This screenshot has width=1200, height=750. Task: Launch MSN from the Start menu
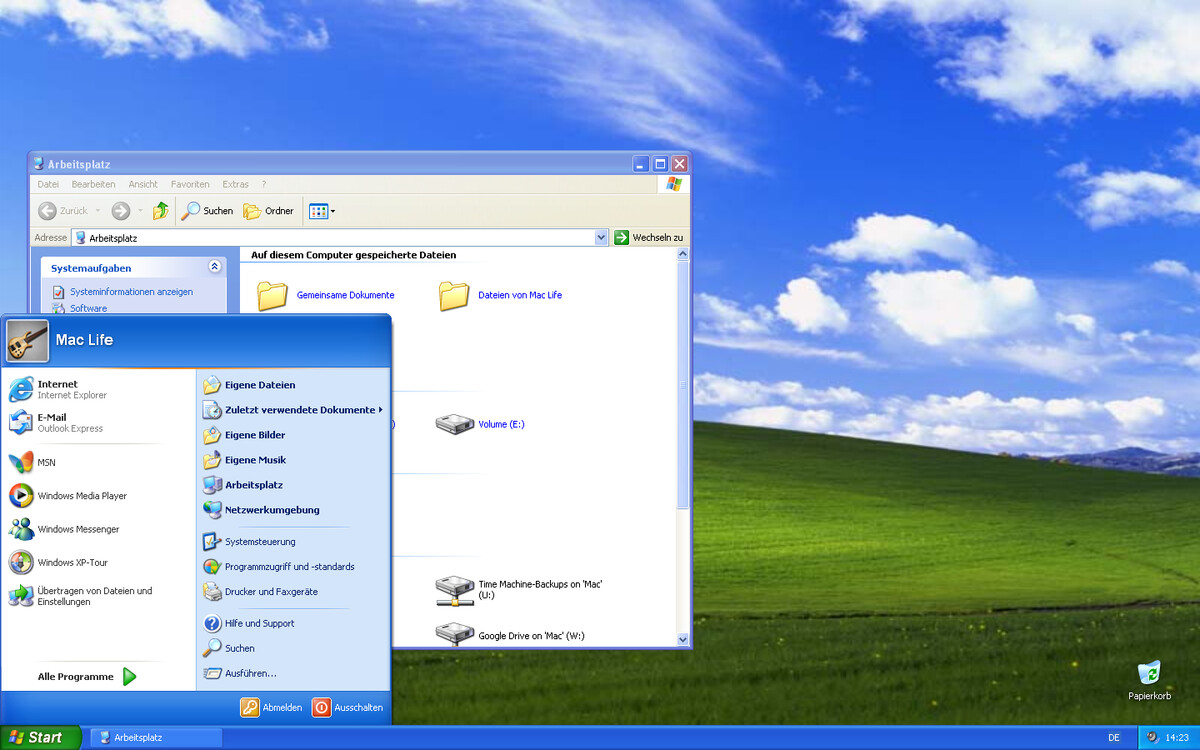coord(47,461)
